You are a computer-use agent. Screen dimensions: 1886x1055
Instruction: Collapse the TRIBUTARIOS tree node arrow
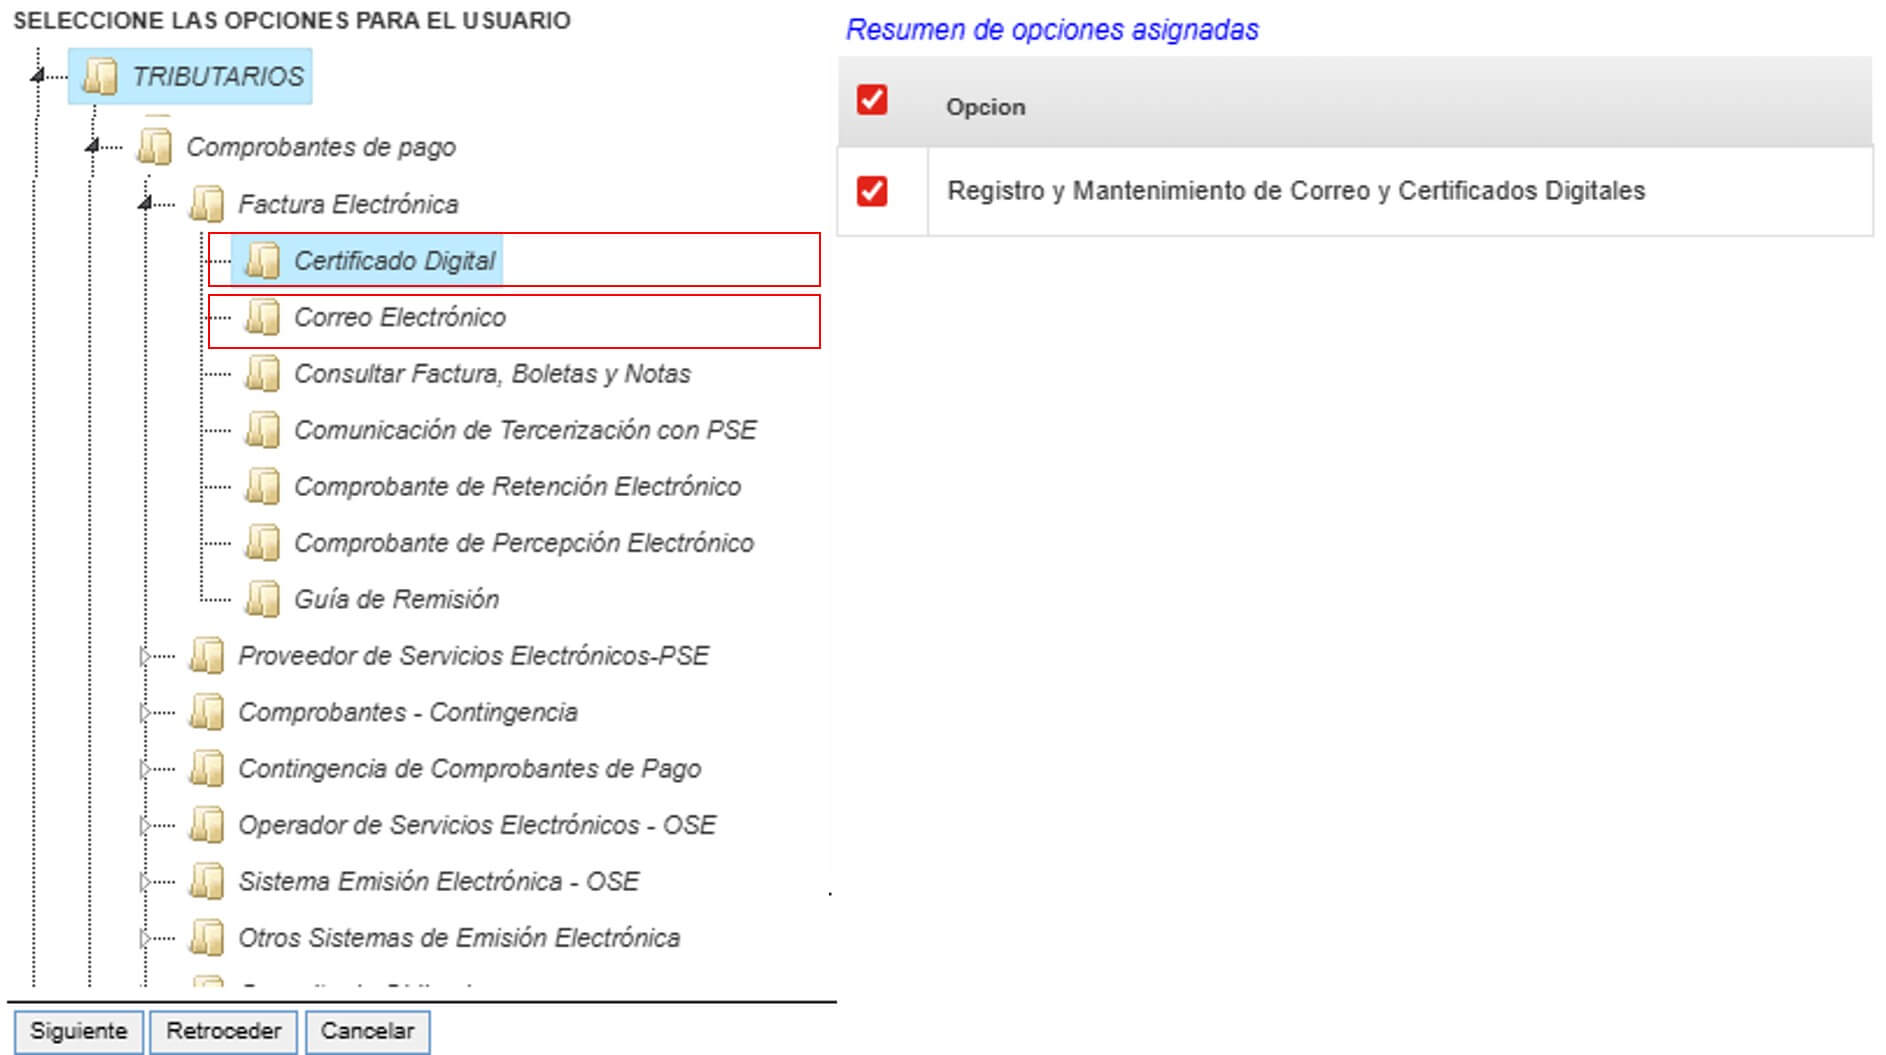pos(37,75)
